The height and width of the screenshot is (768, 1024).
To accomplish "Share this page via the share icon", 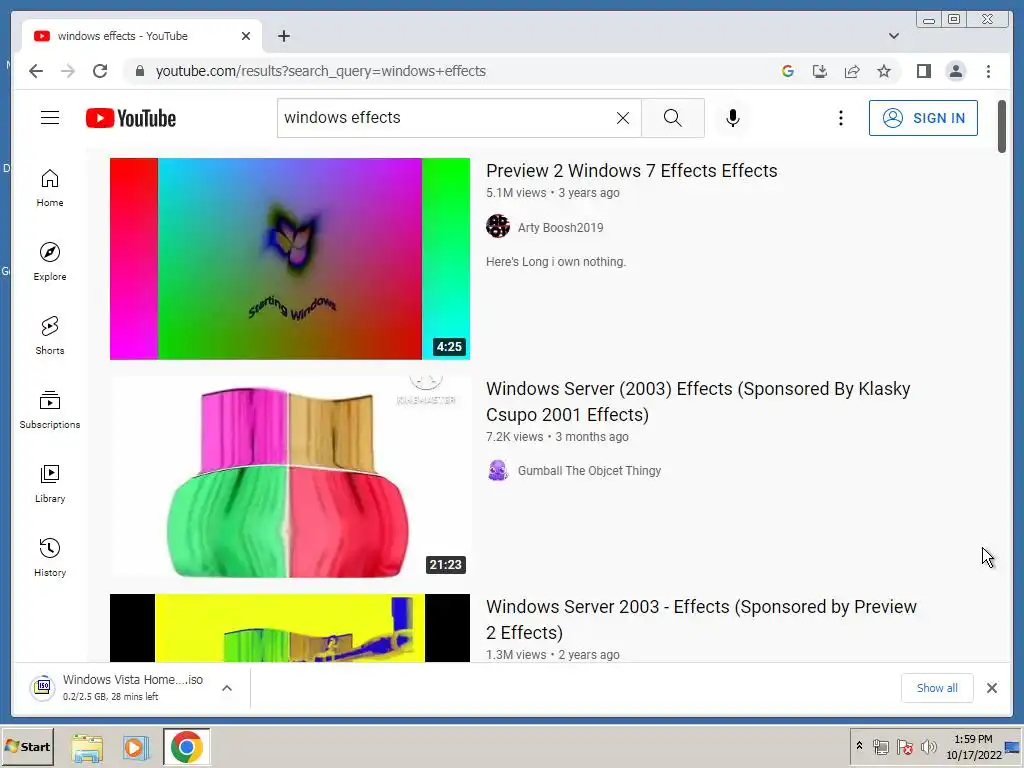I will [x=852, y=71].
